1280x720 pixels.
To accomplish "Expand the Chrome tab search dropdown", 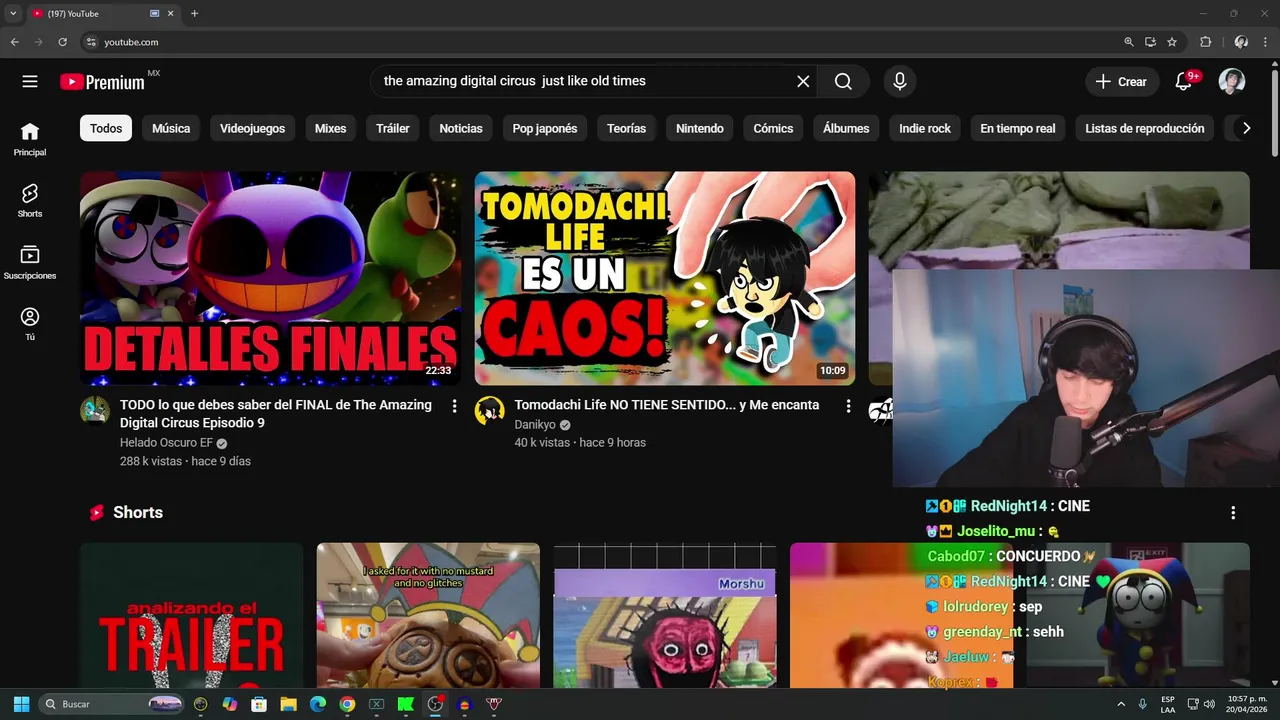I will coord(13,13).
